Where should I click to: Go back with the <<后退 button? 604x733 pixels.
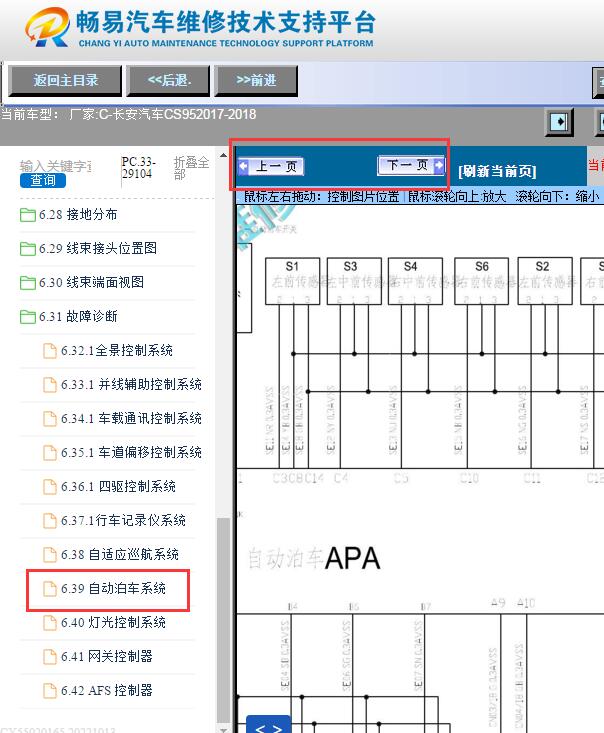point(169,81)
